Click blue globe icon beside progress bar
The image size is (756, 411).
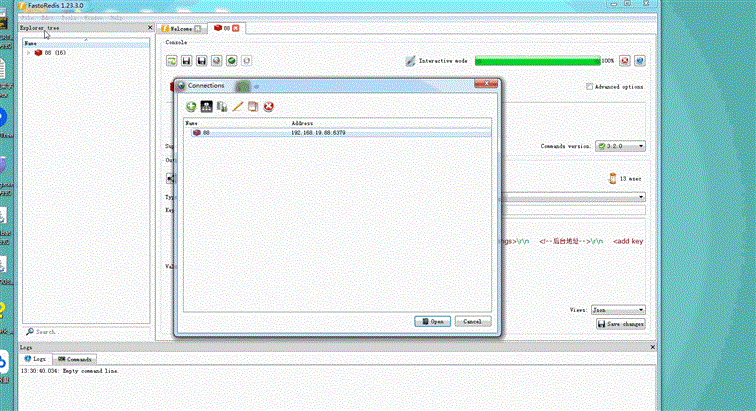pos(640,61)
